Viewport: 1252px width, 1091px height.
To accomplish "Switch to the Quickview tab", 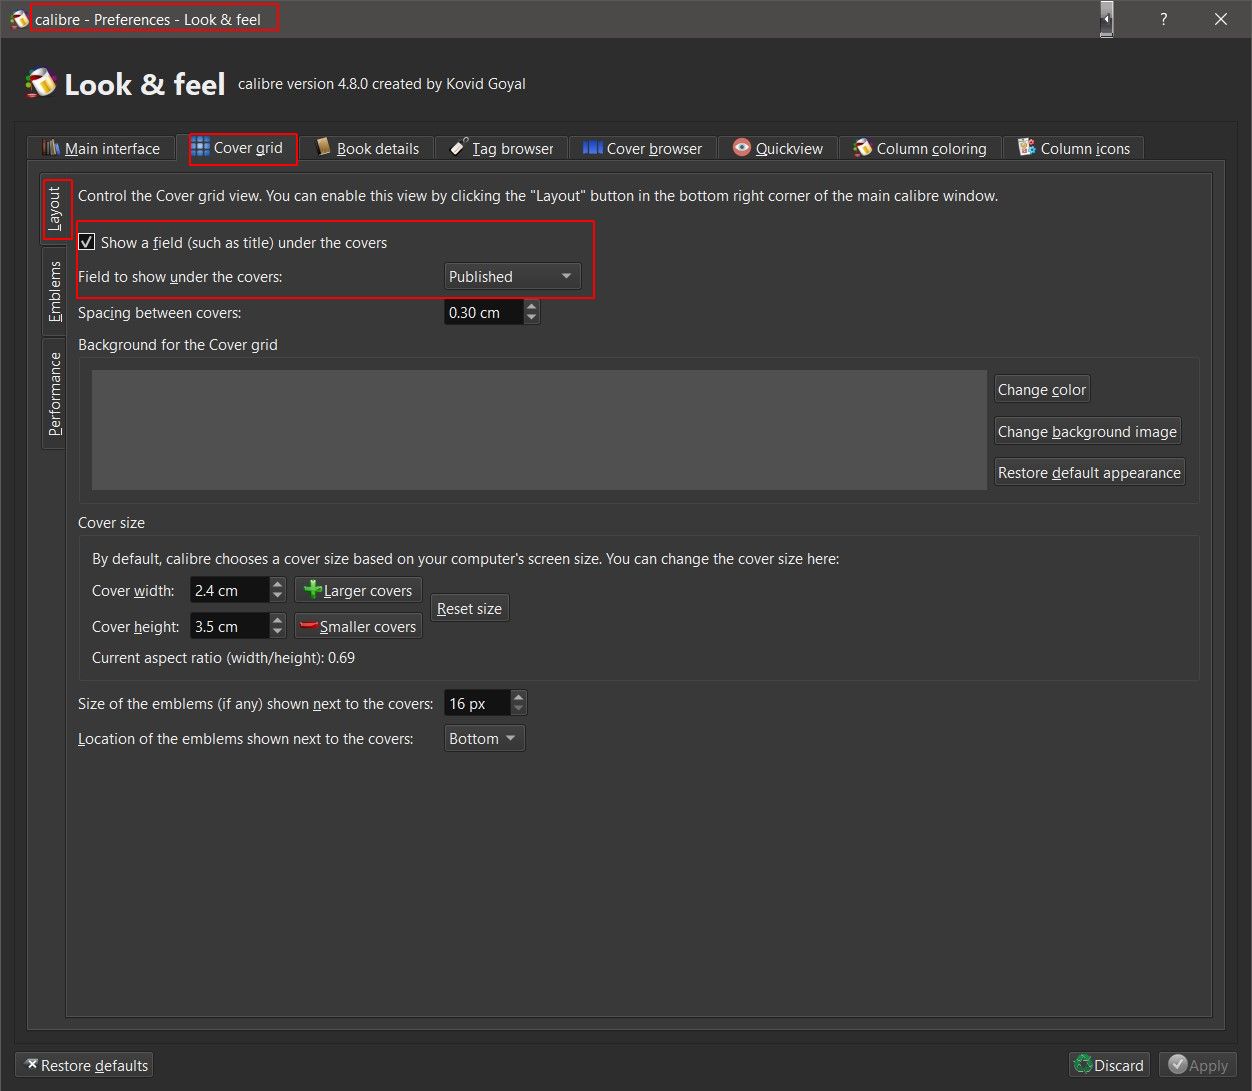I will point(778,148).
